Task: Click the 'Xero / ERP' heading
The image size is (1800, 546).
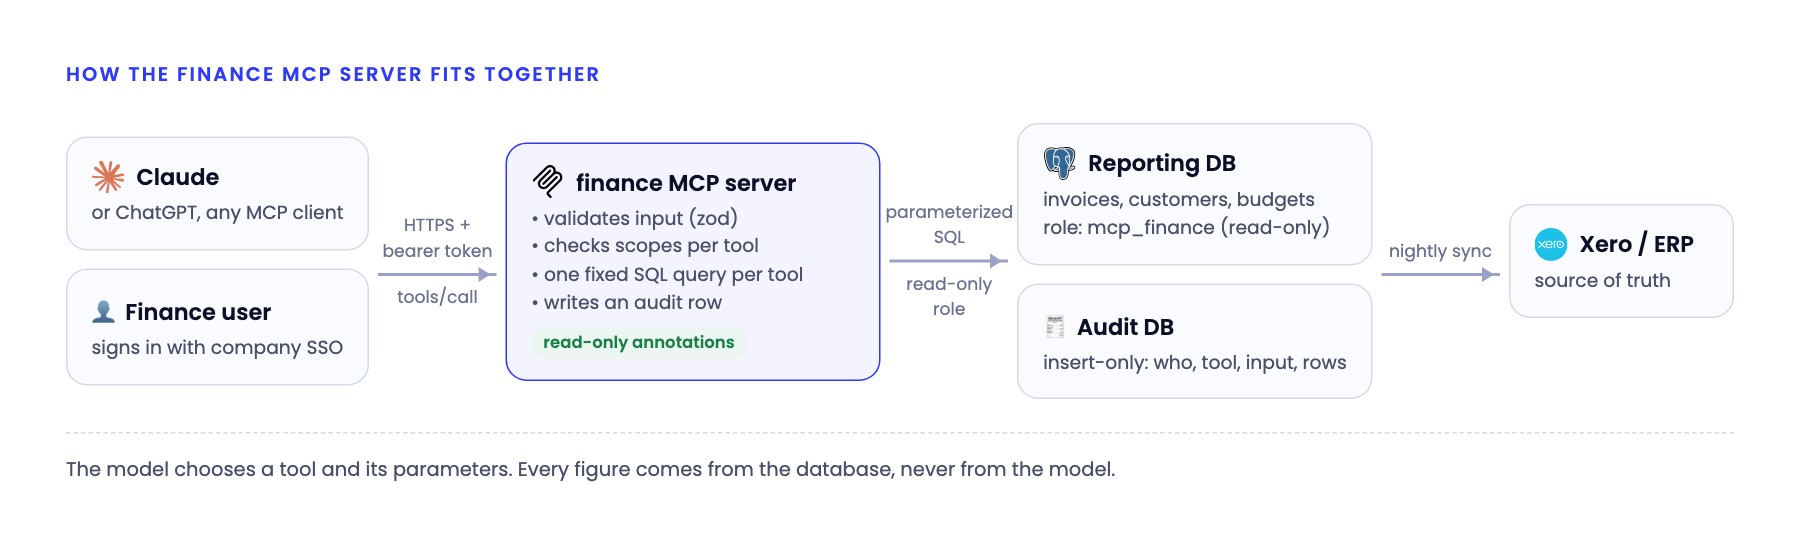Action: point(1636,244)
